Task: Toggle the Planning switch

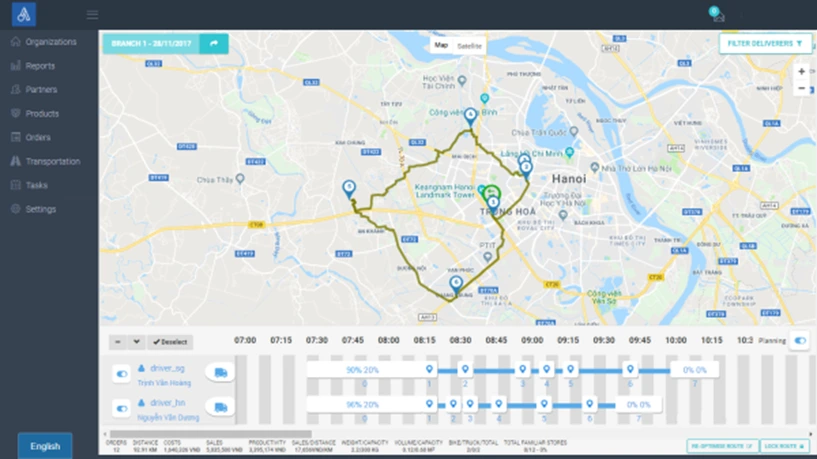Action: coord(800,341)
